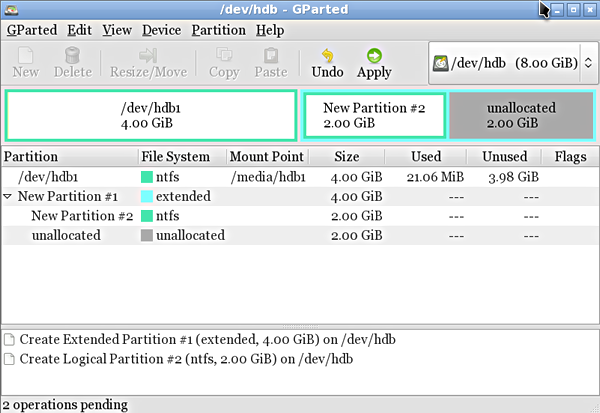Screen dimensions: 600x413
Task: Click the GParted icon in the title bar
Action: tap(11, 9)
